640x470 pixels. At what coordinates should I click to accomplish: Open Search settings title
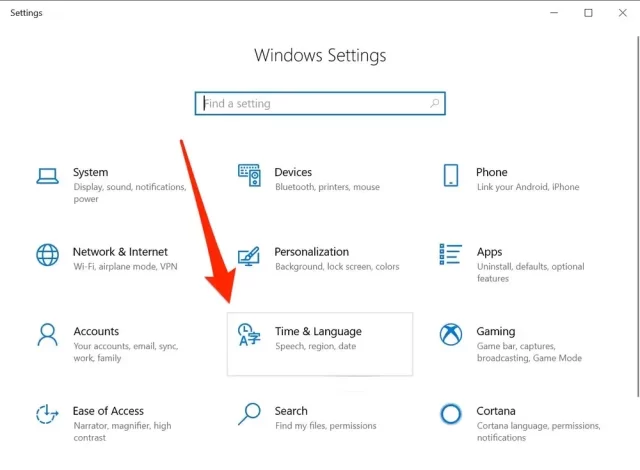tap(291, 411)
